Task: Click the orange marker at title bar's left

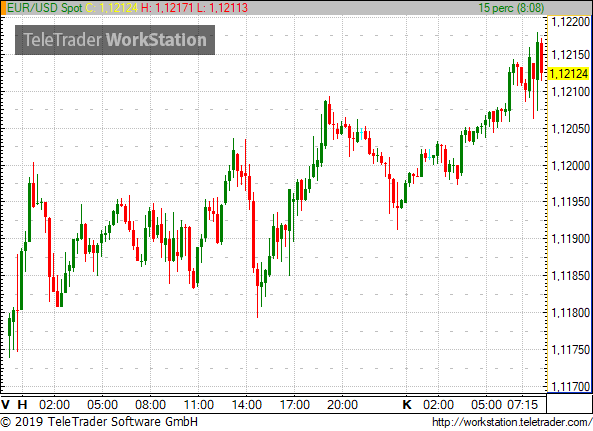Action: (3, 8)
